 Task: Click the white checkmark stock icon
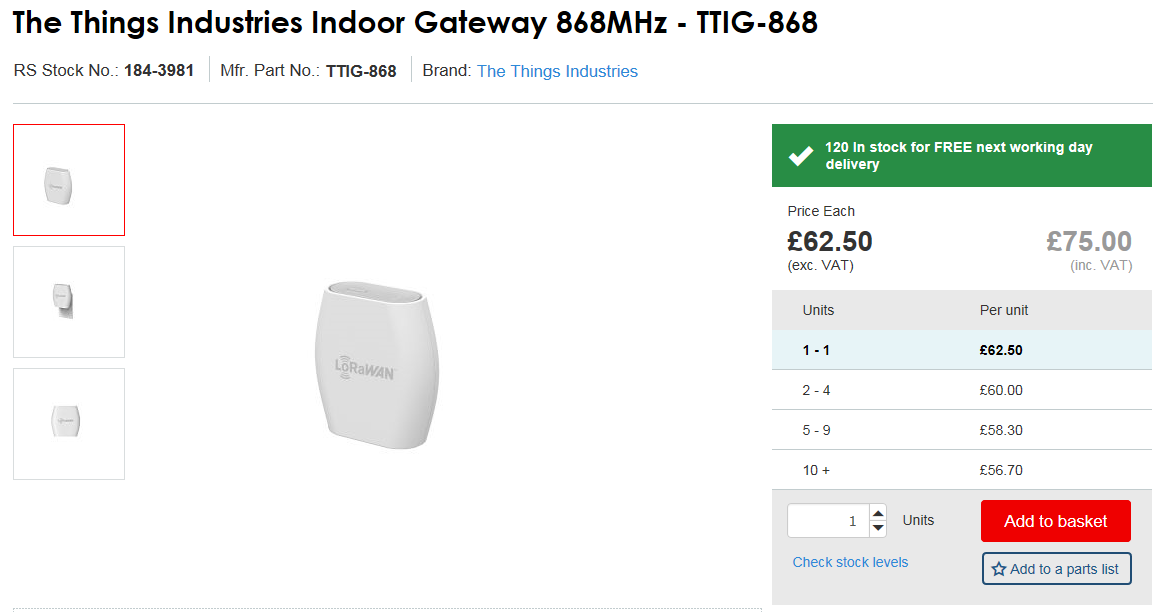(x=800, y=156)
